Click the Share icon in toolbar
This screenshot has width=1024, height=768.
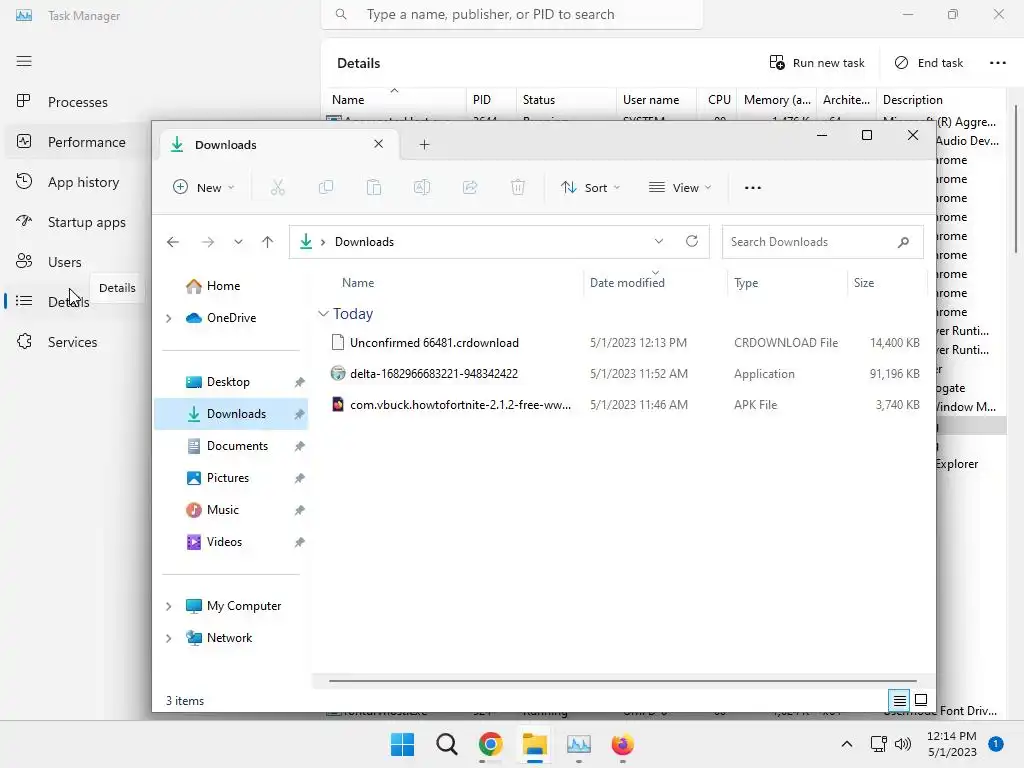(470, 187)
